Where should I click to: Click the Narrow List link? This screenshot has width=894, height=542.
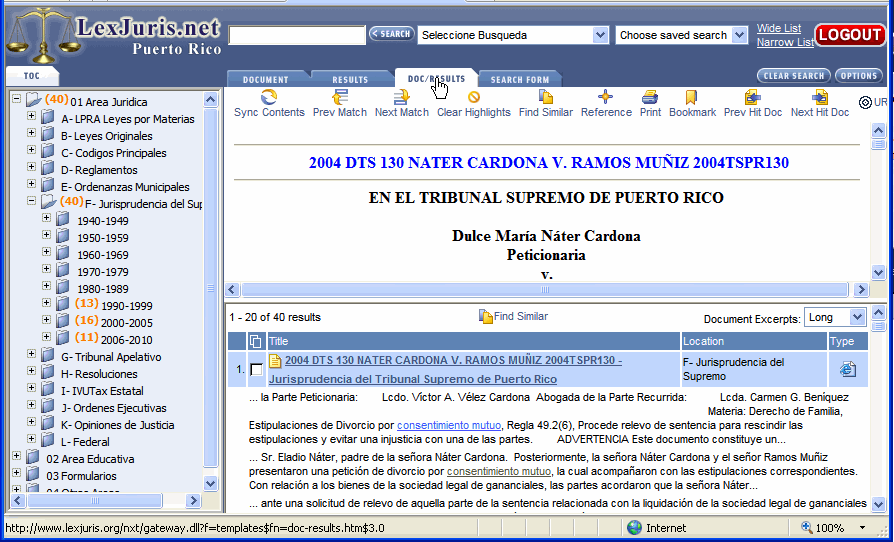[x=785, y=42]
